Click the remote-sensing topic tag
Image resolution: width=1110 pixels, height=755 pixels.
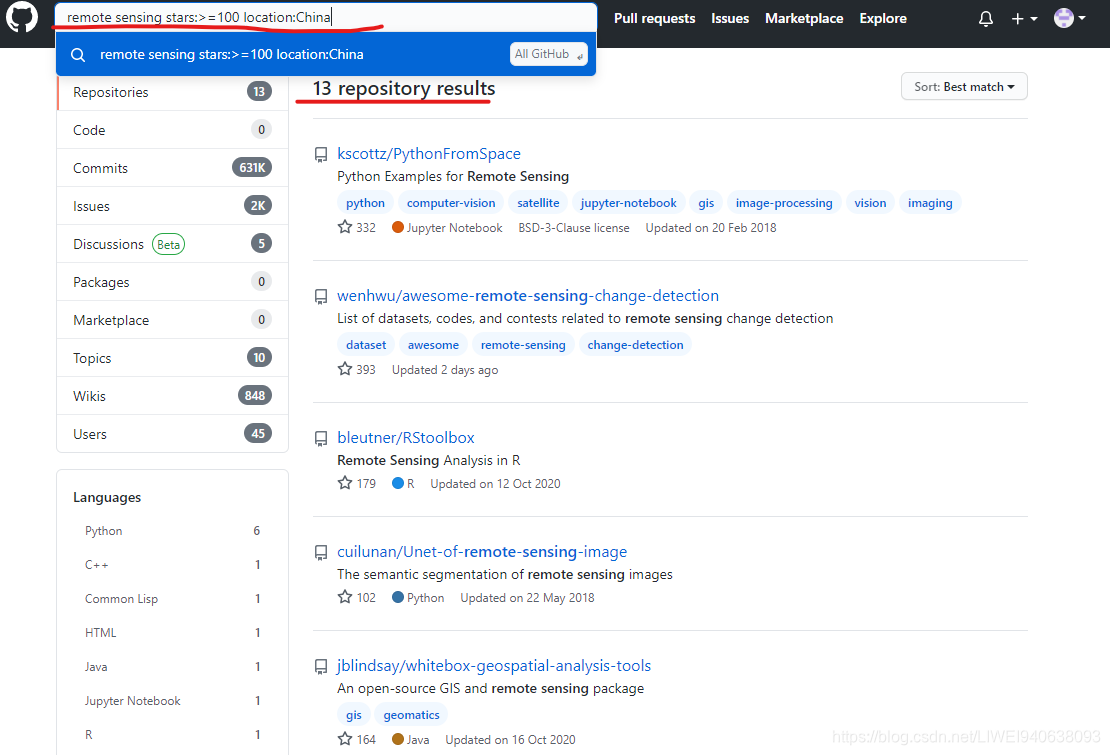click(x=523, y=345)
